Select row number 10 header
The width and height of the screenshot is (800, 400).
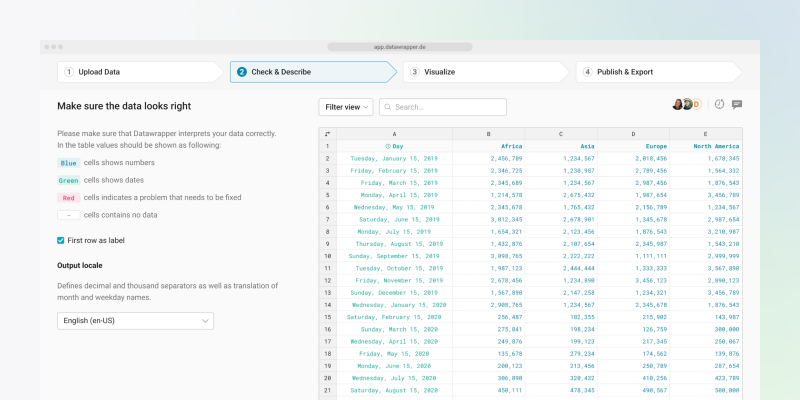tap(328, 256)
